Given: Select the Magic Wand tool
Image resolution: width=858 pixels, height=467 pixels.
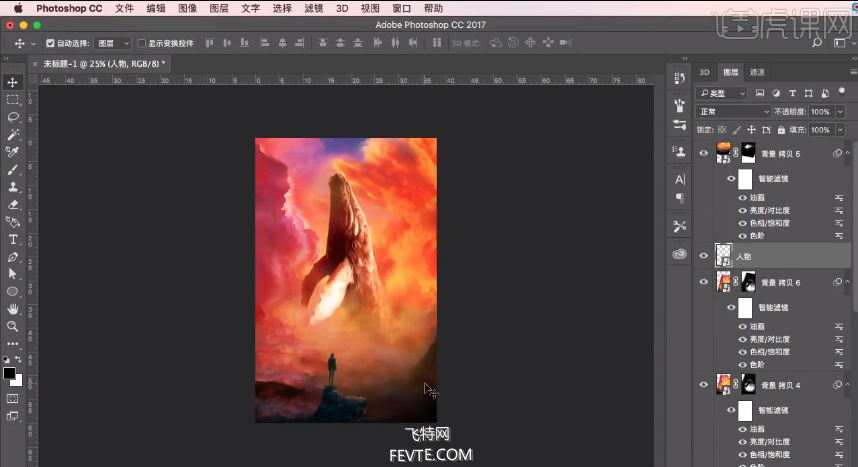Looking at the screenshot, I should [x=13, y=134].
